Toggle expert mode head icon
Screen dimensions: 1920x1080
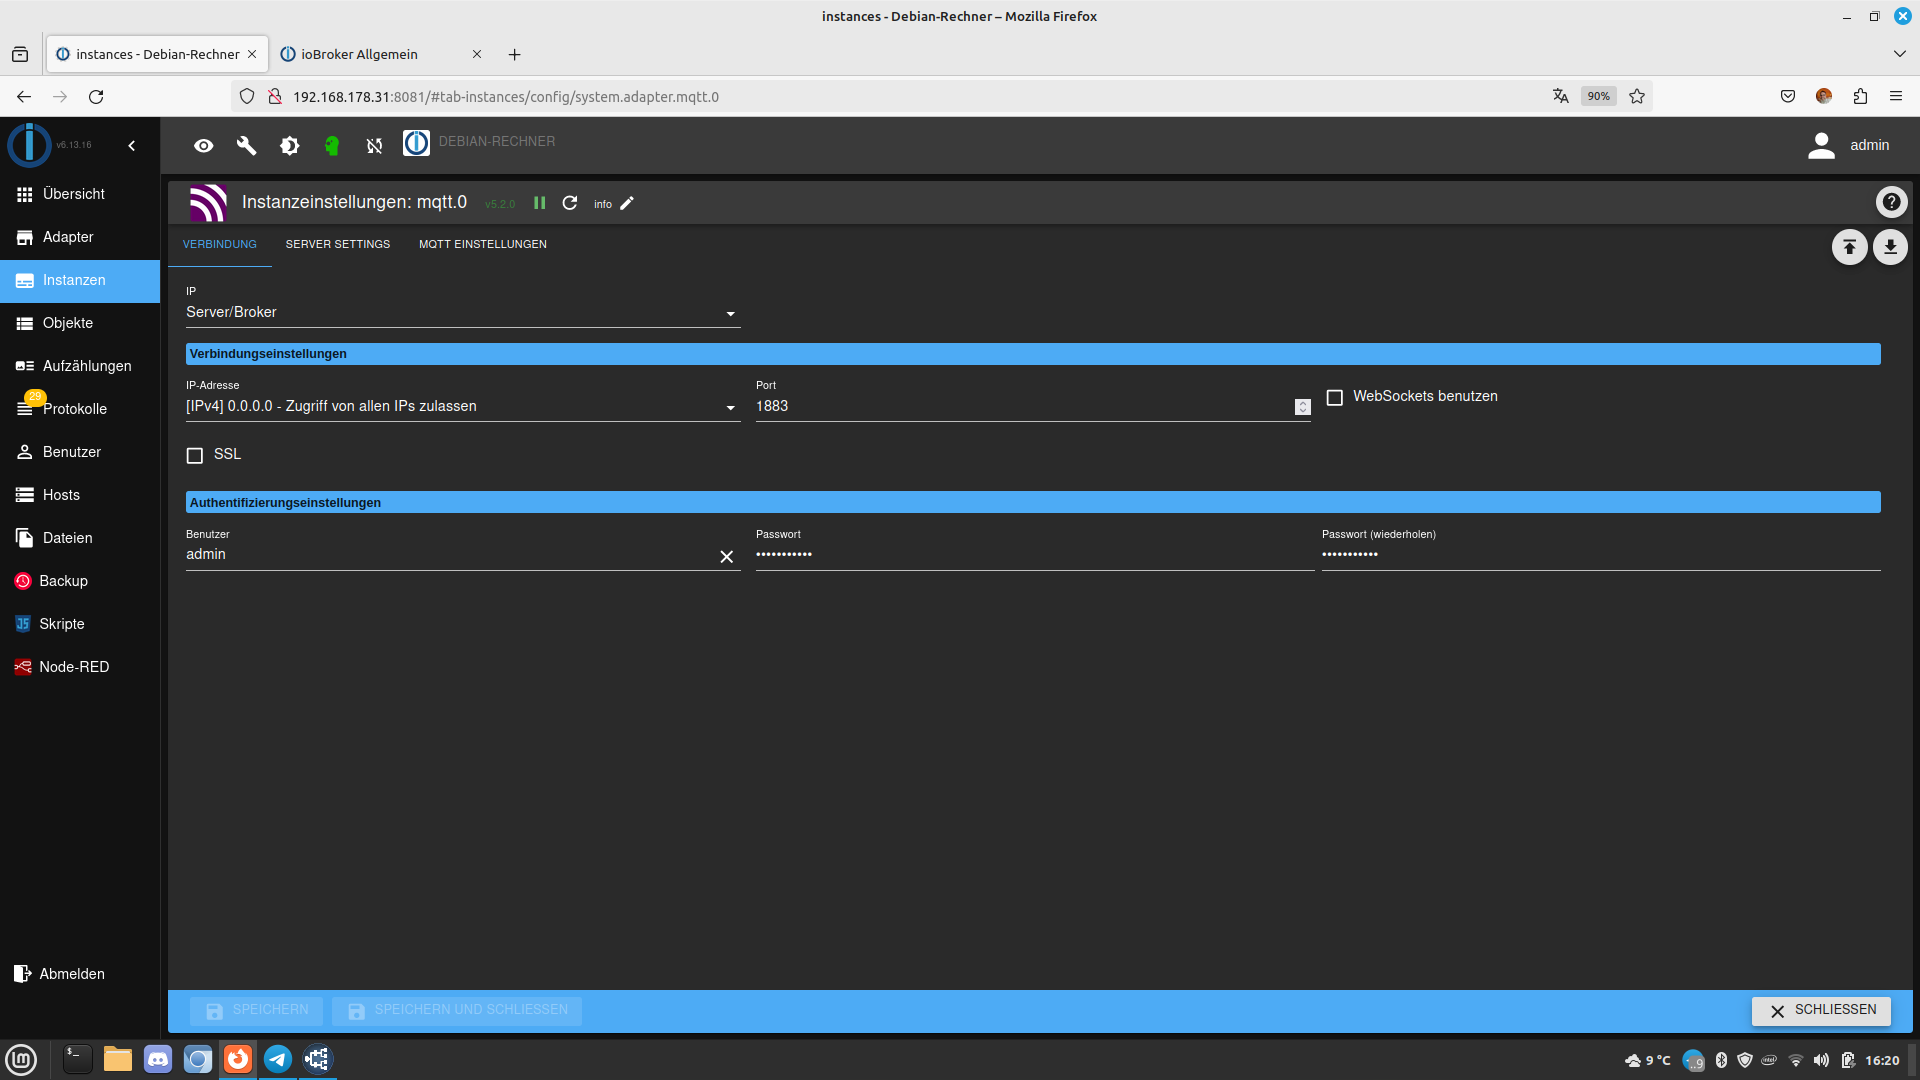tap(332, 146)
